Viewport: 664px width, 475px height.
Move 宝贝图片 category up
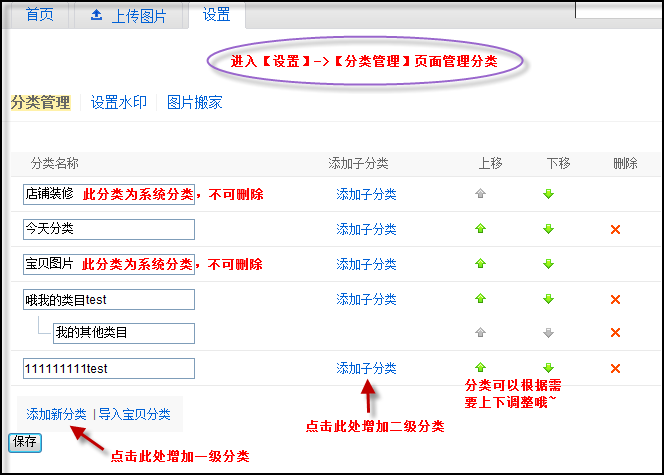click(481, 264)
